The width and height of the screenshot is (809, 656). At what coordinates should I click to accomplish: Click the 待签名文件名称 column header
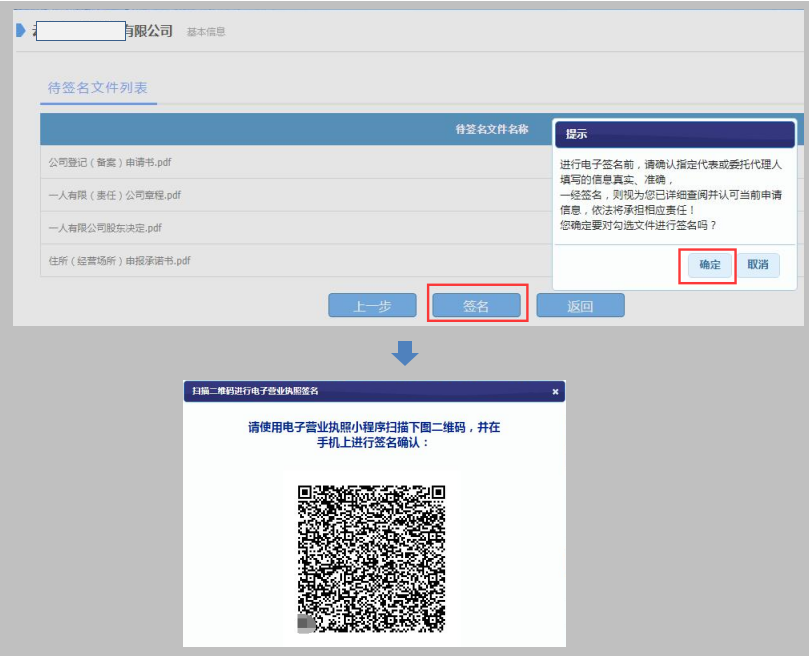point(492,129)
